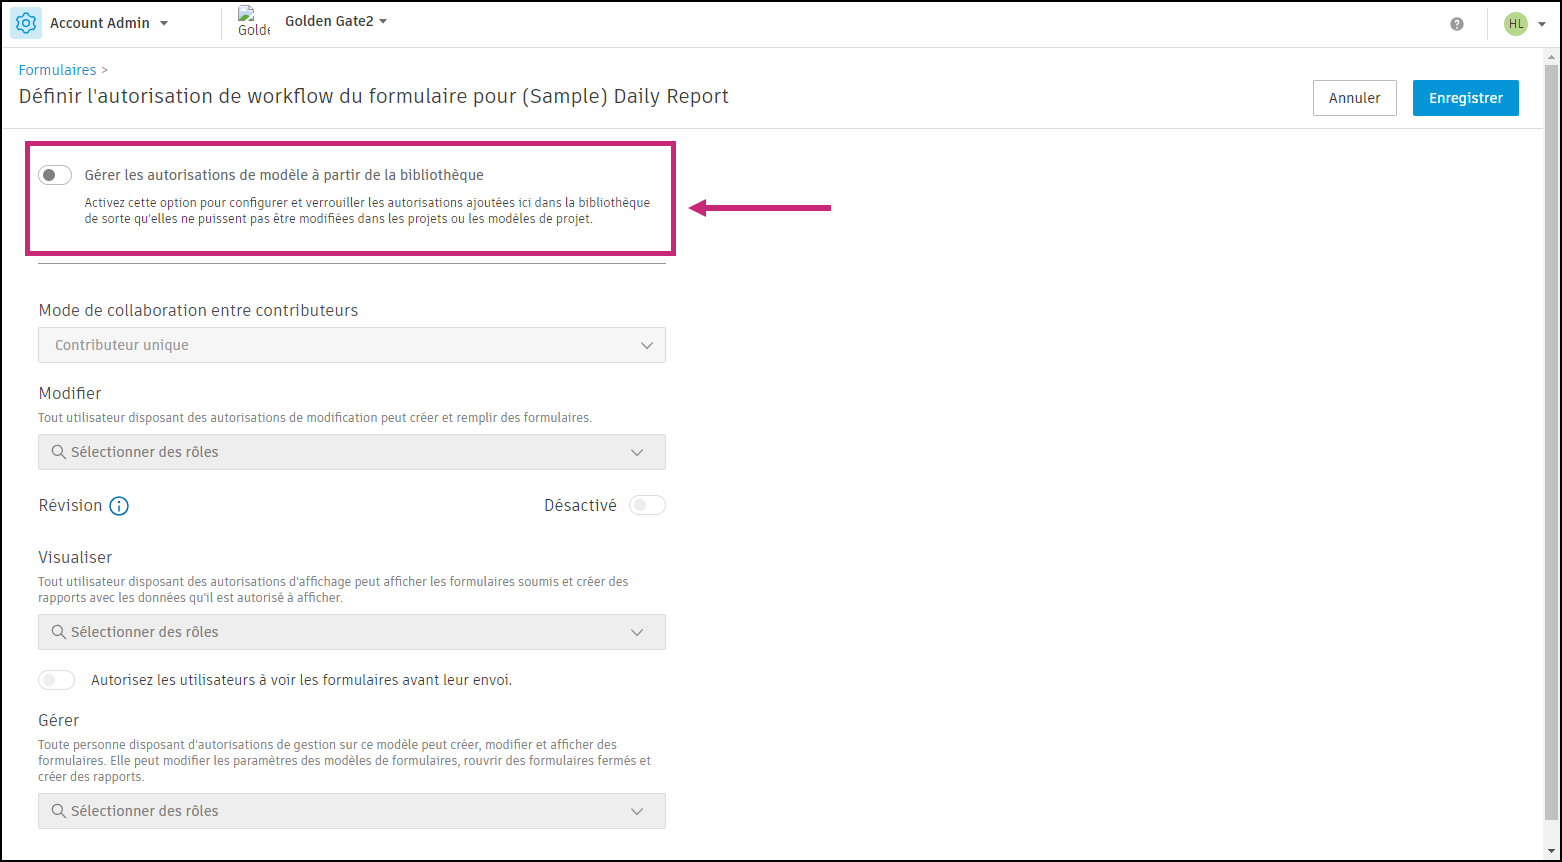Viewport: 1562px width, 862px height.
Task: Click the Annuler button
Action: click(1354, 98)
